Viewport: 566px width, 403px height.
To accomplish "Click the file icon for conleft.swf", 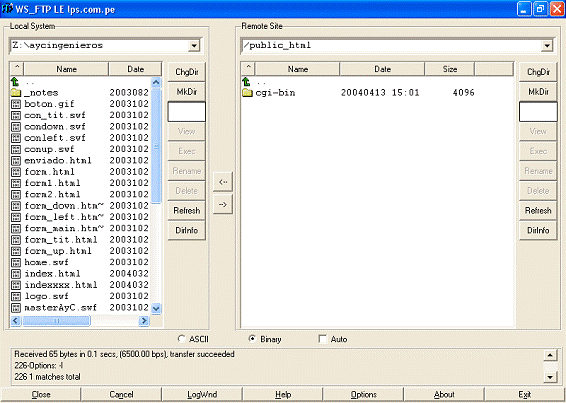I will pyautogui.click(x=16, y=138).
